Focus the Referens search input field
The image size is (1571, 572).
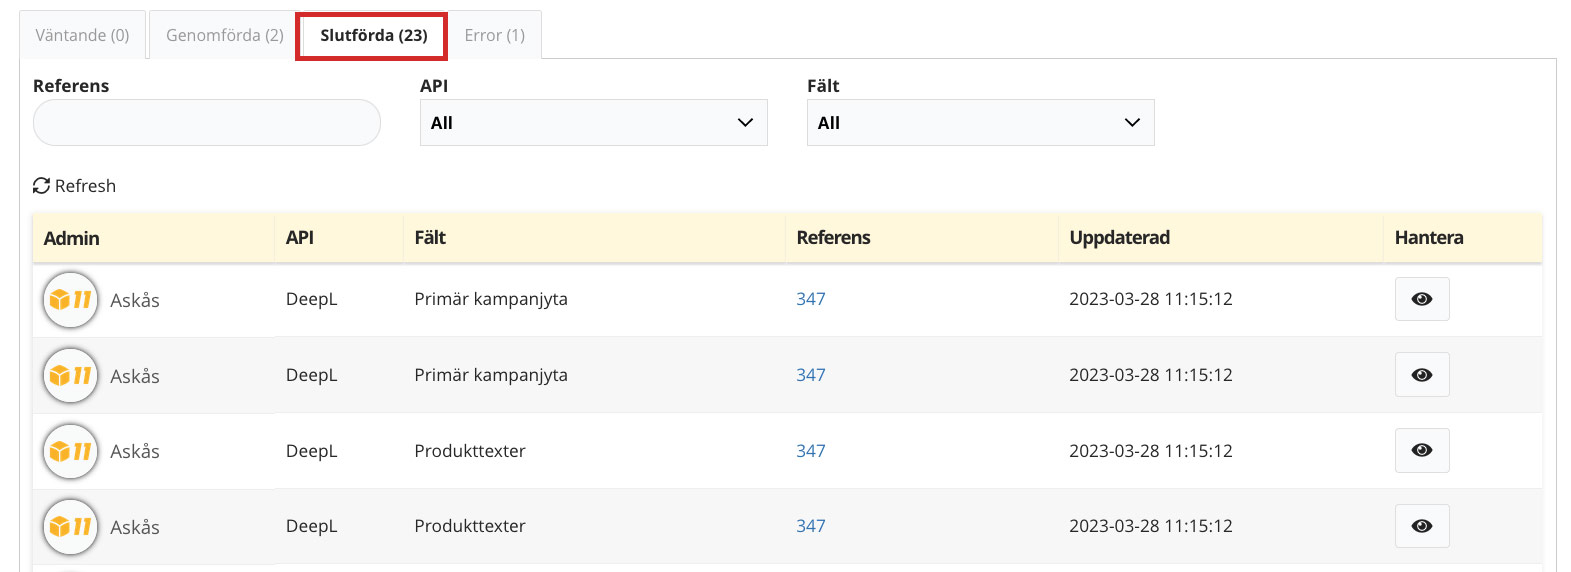click(207, 123)
